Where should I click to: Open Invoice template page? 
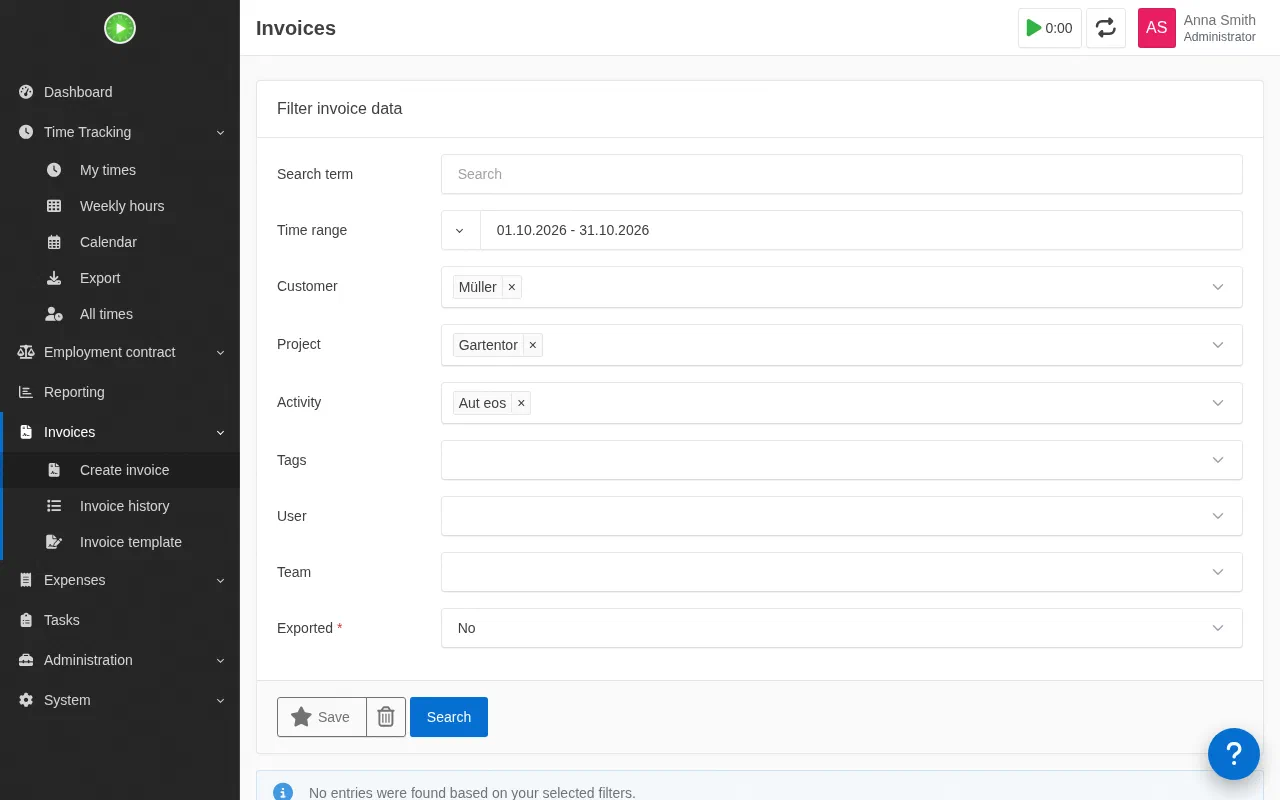120,542
